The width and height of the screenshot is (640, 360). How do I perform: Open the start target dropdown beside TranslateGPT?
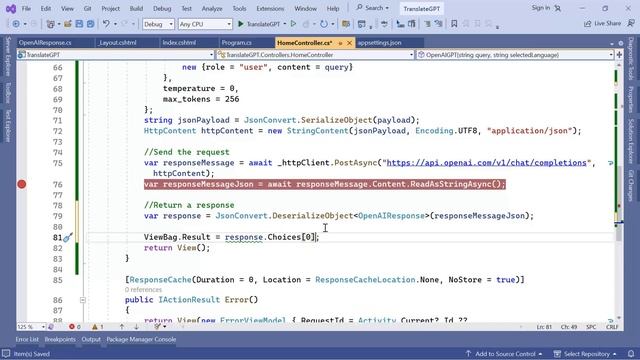tap(285, 24)
